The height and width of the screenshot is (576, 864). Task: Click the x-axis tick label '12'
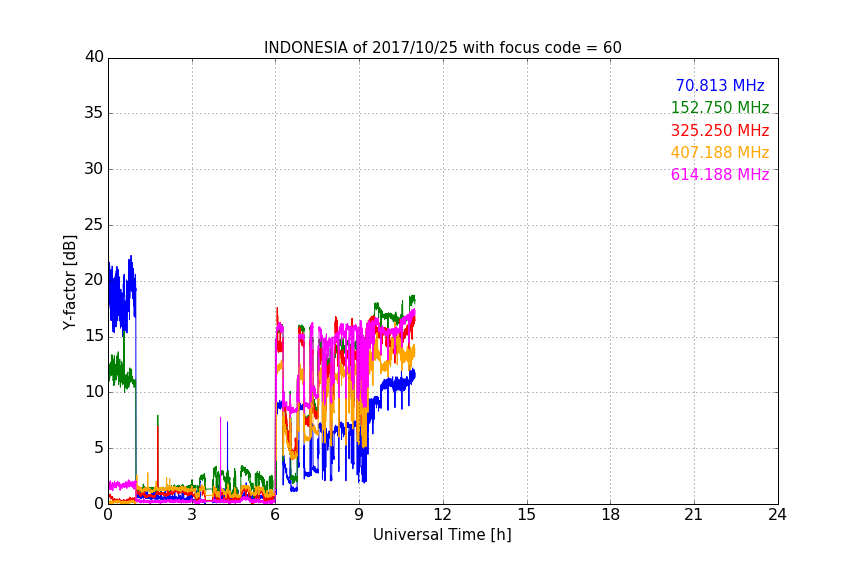pyautogui.click(x=442, y=515)
